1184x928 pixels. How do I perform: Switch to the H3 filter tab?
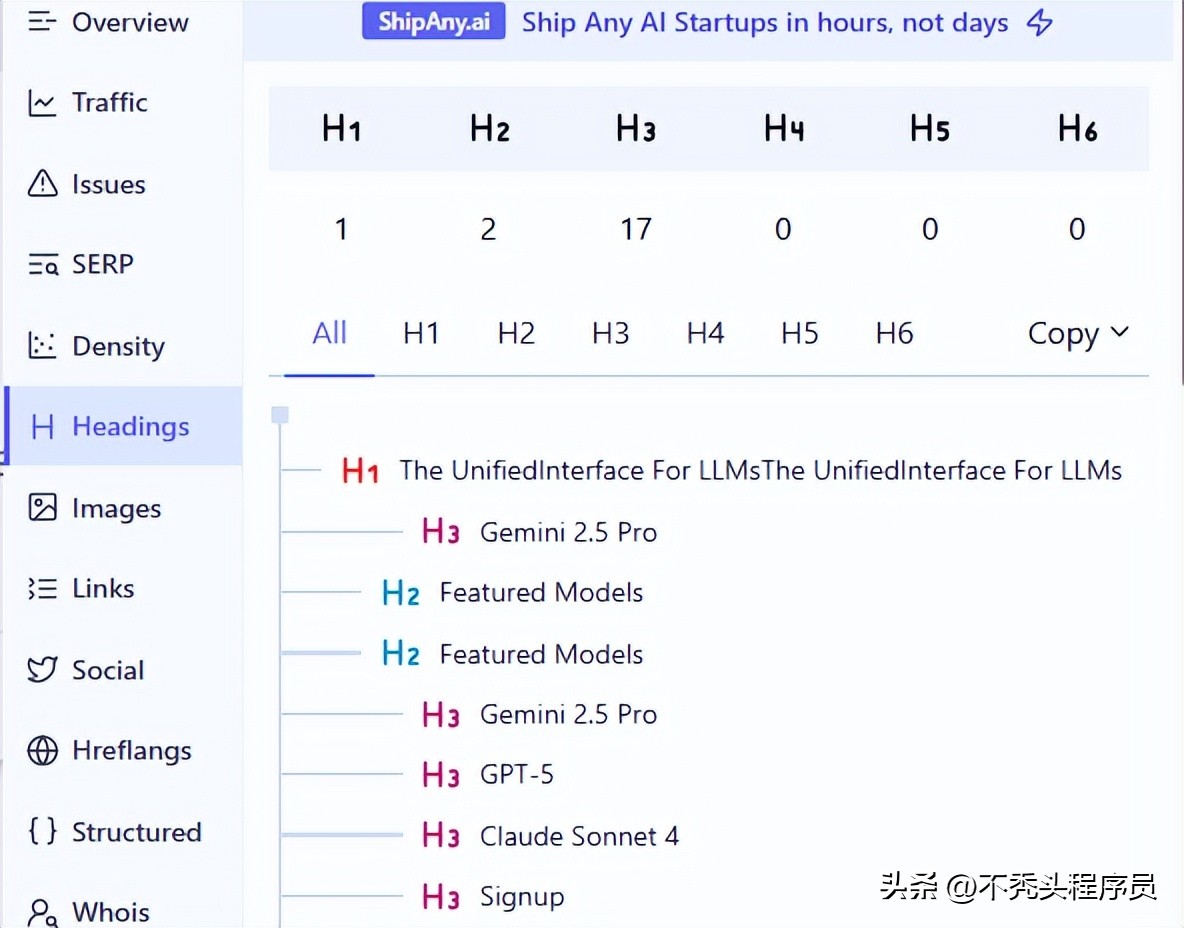coord(610,334)
